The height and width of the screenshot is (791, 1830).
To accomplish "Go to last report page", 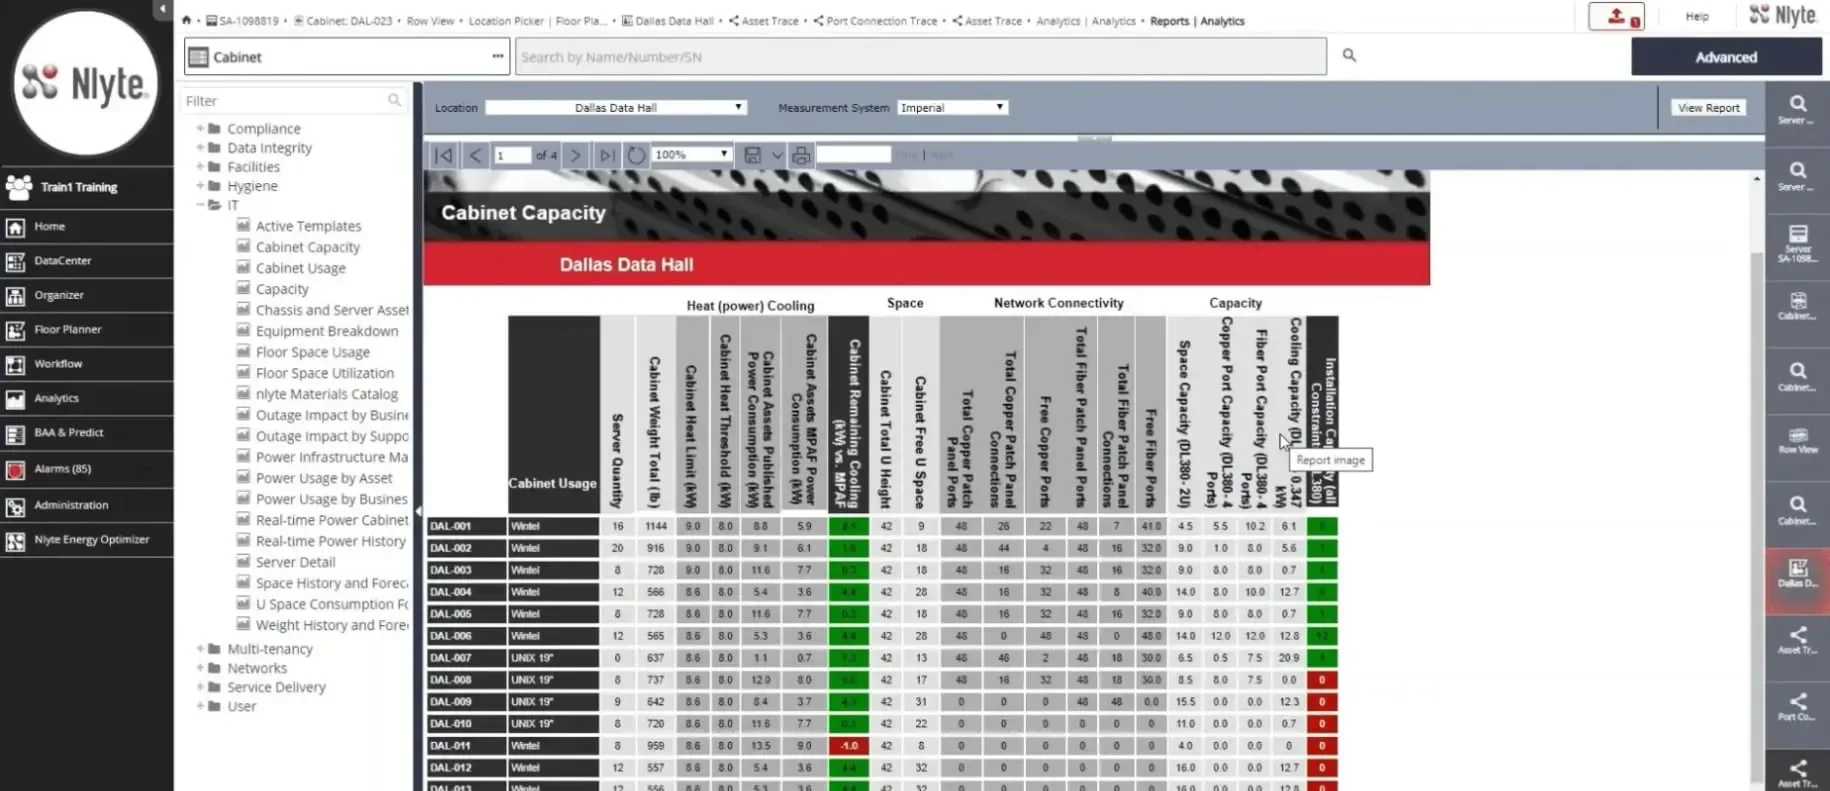I will (x=606, y=155).
